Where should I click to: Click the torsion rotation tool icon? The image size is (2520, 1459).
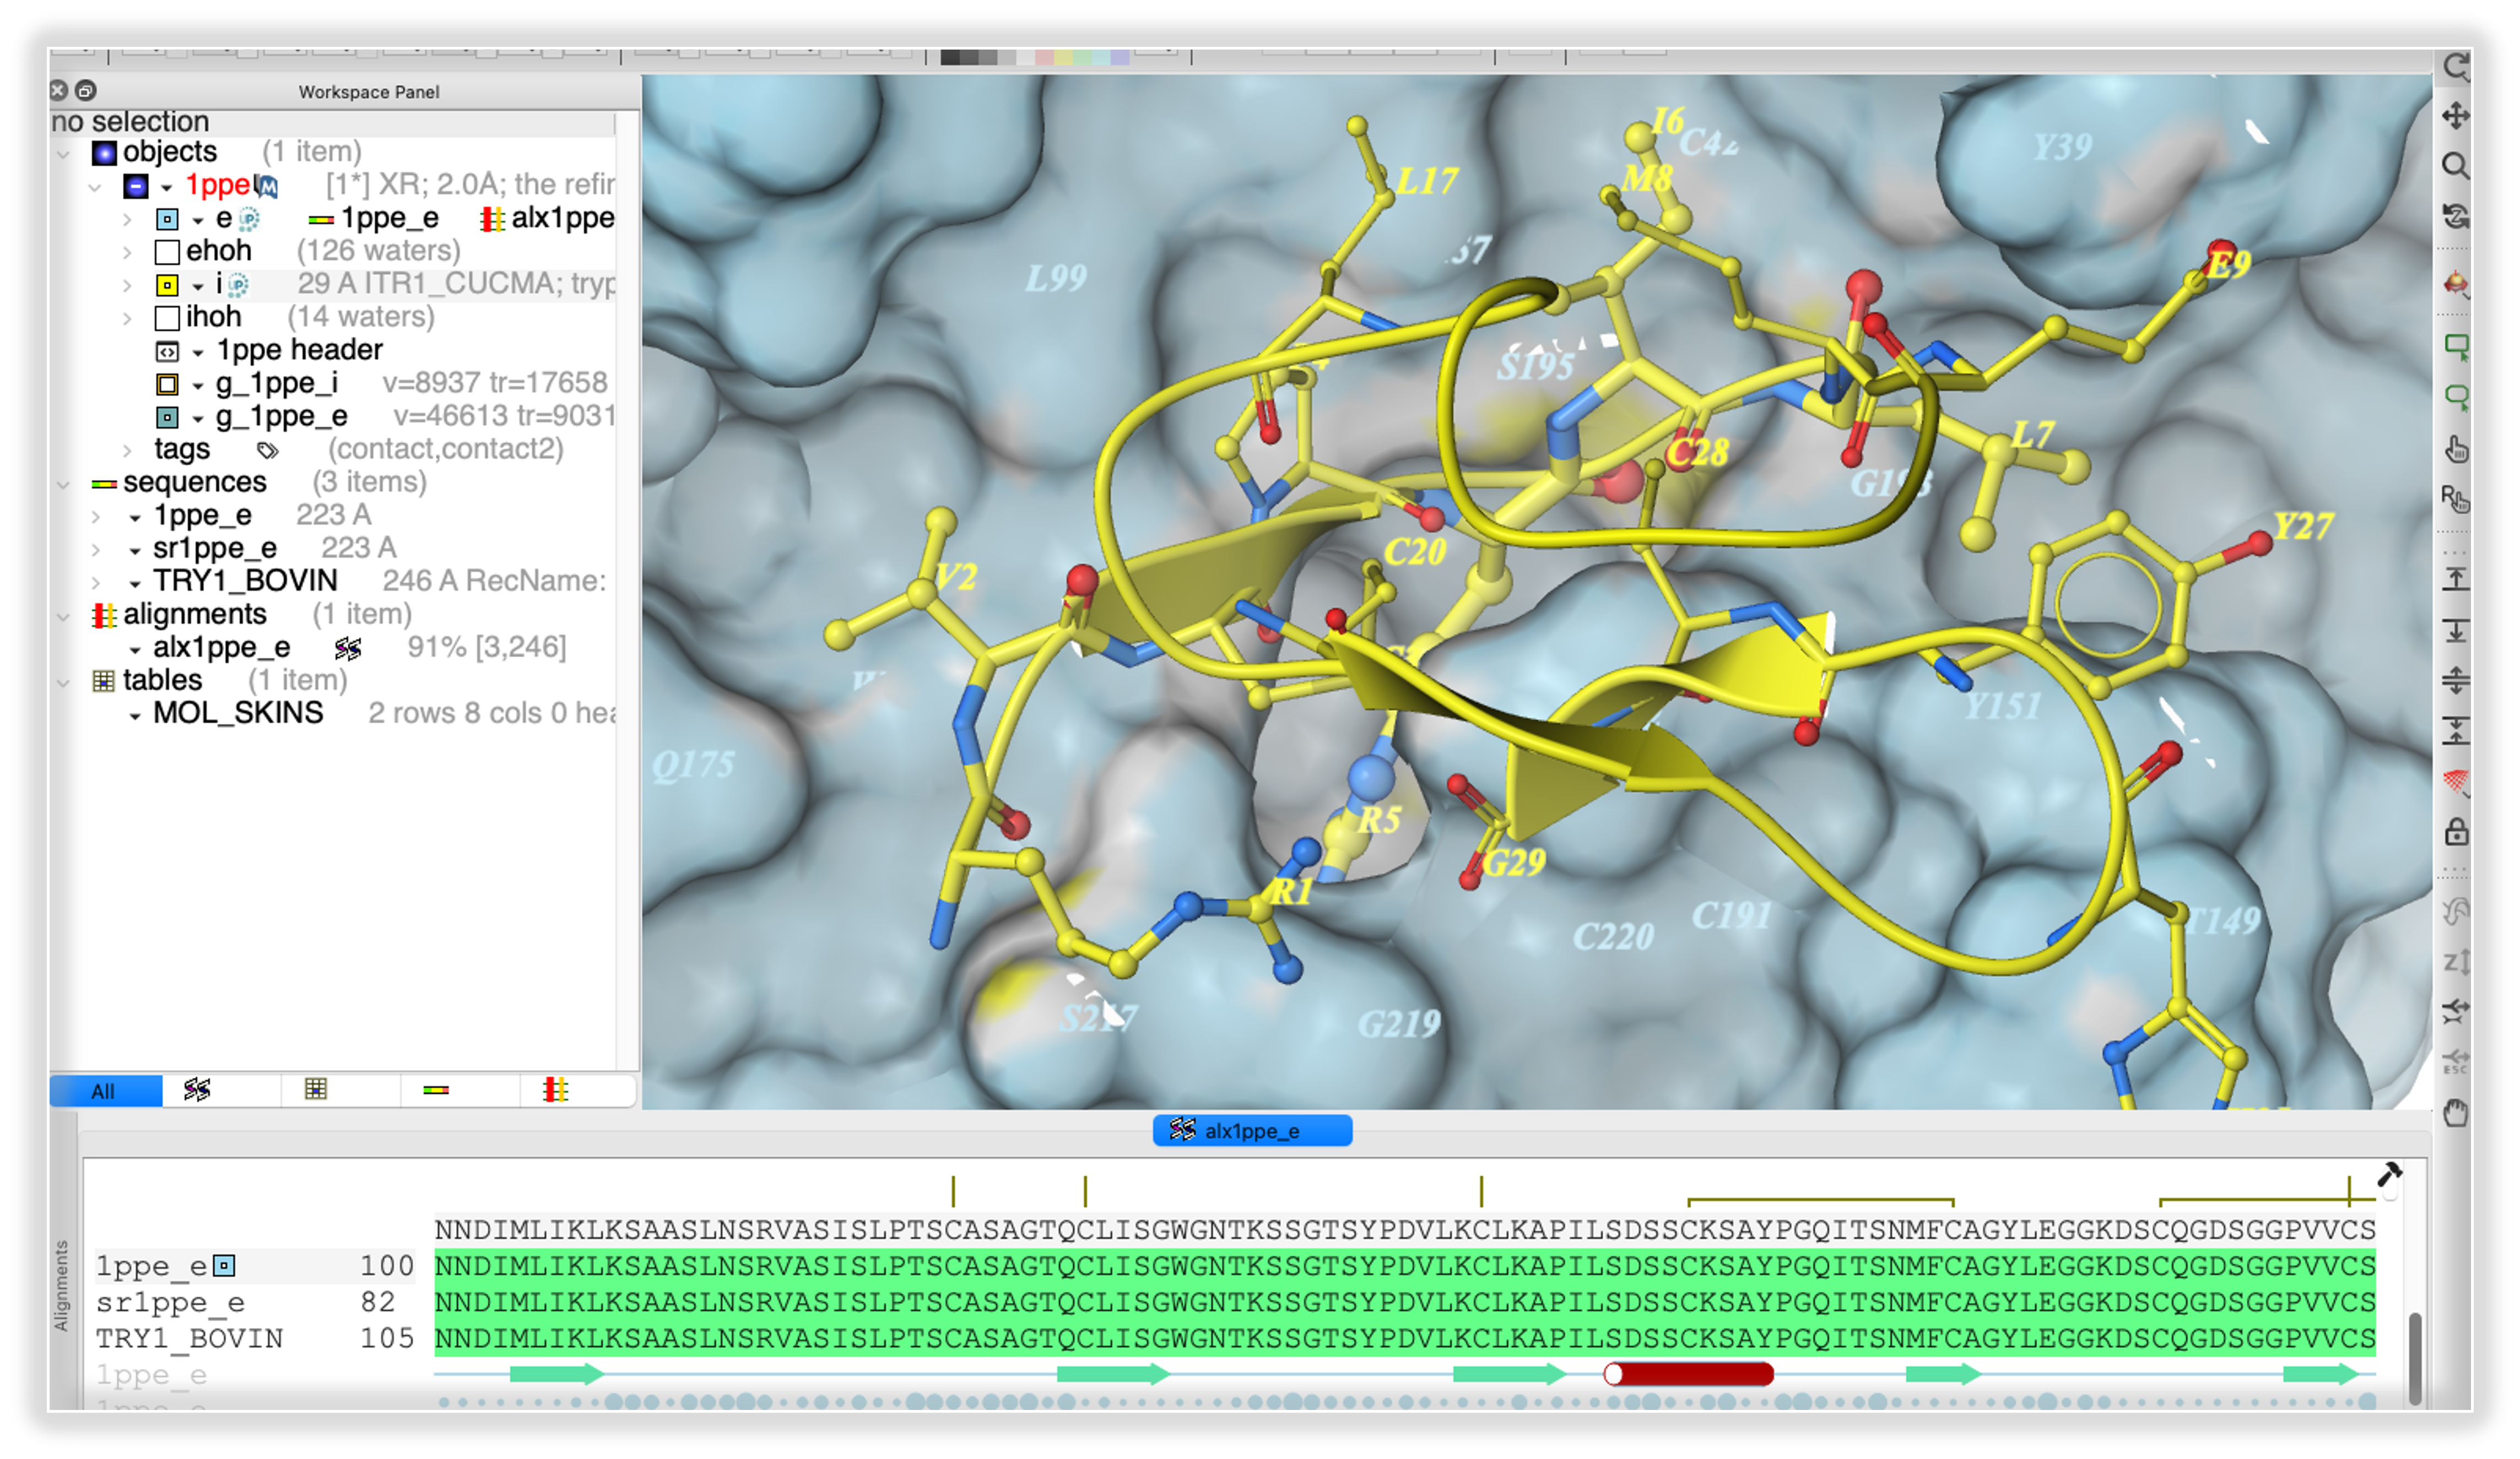pos(2456,911)
